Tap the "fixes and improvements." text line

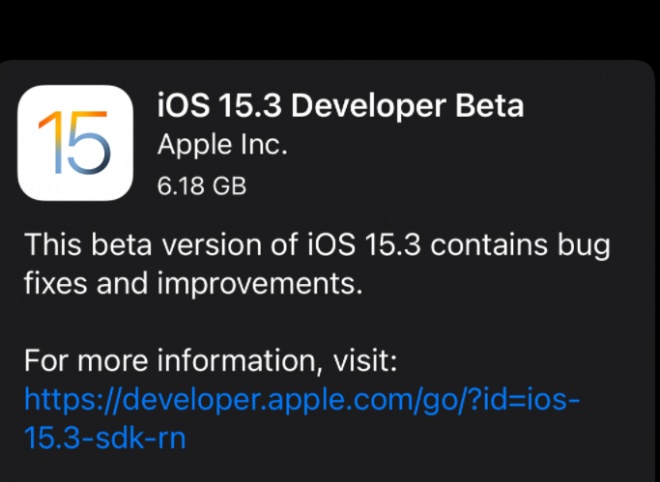tap(193, 283)
